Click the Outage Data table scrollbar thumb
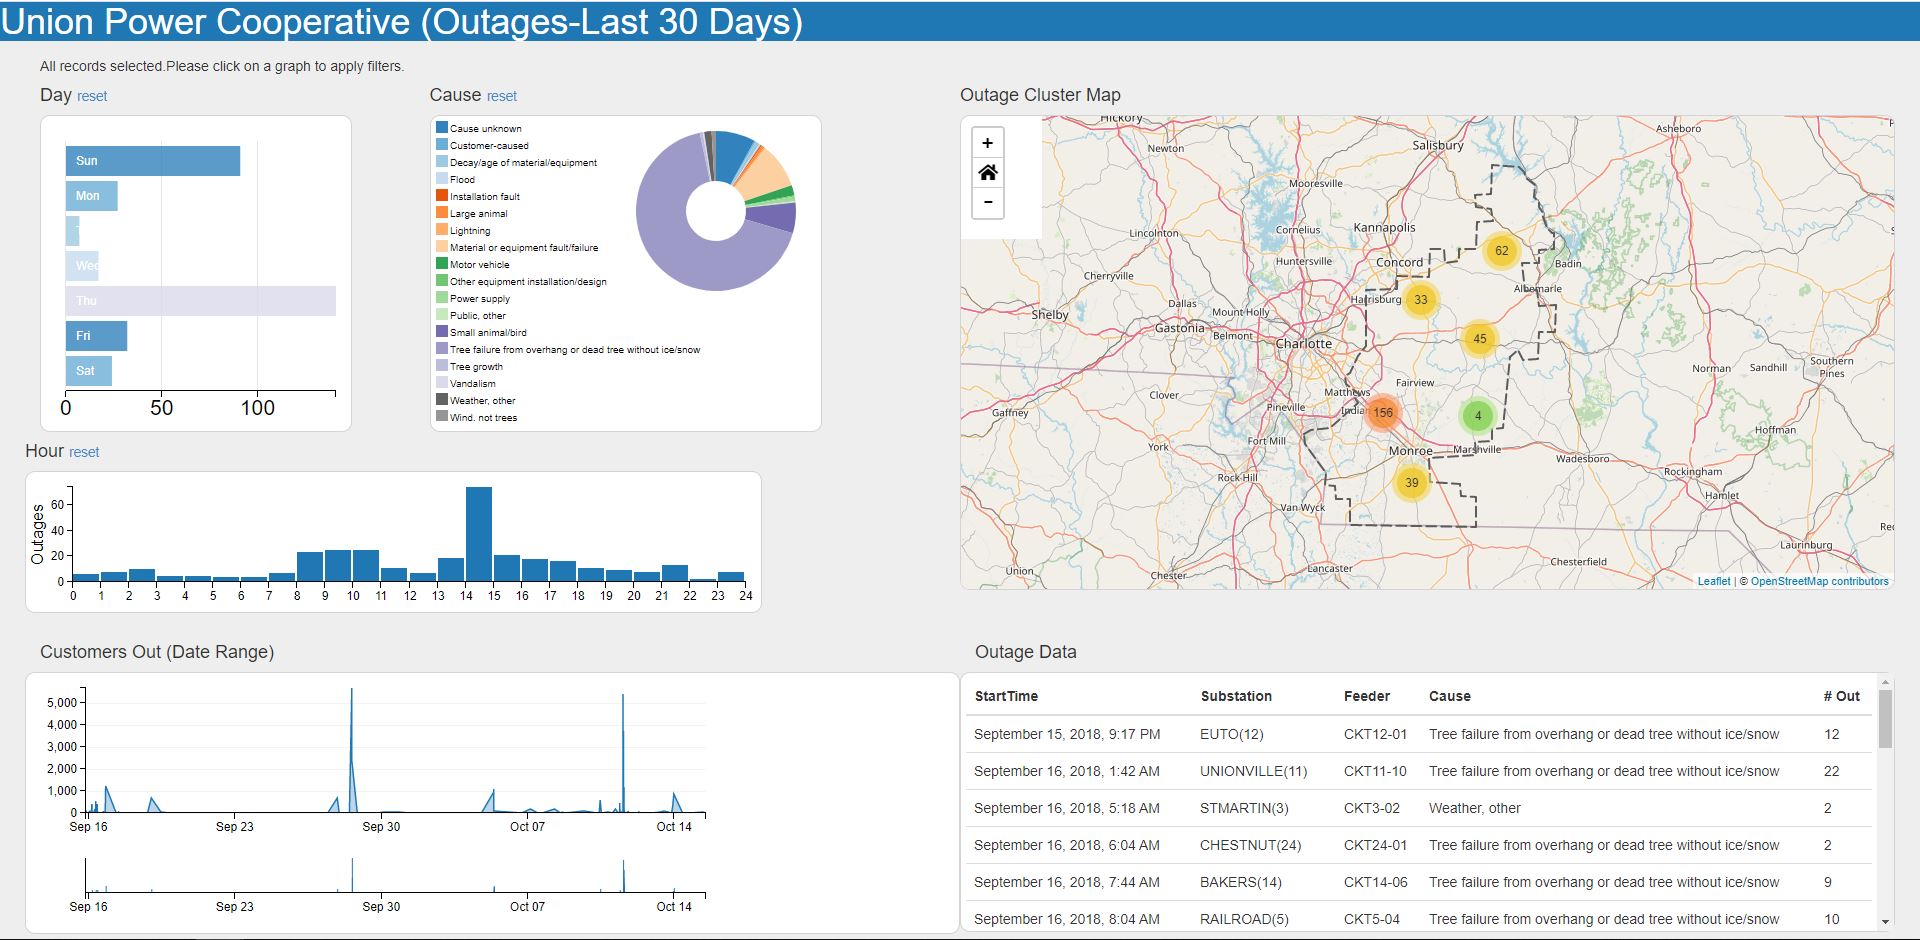 click(x=1885, y=718)
